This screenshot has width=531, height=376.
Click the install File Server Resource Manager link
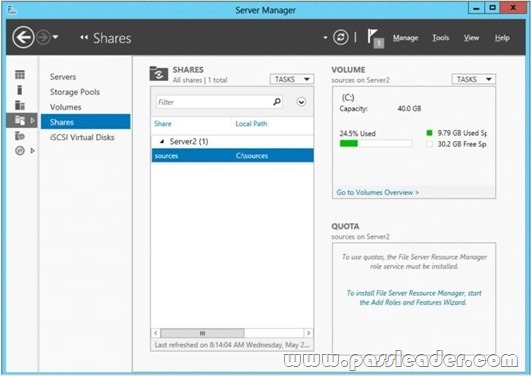413,298
